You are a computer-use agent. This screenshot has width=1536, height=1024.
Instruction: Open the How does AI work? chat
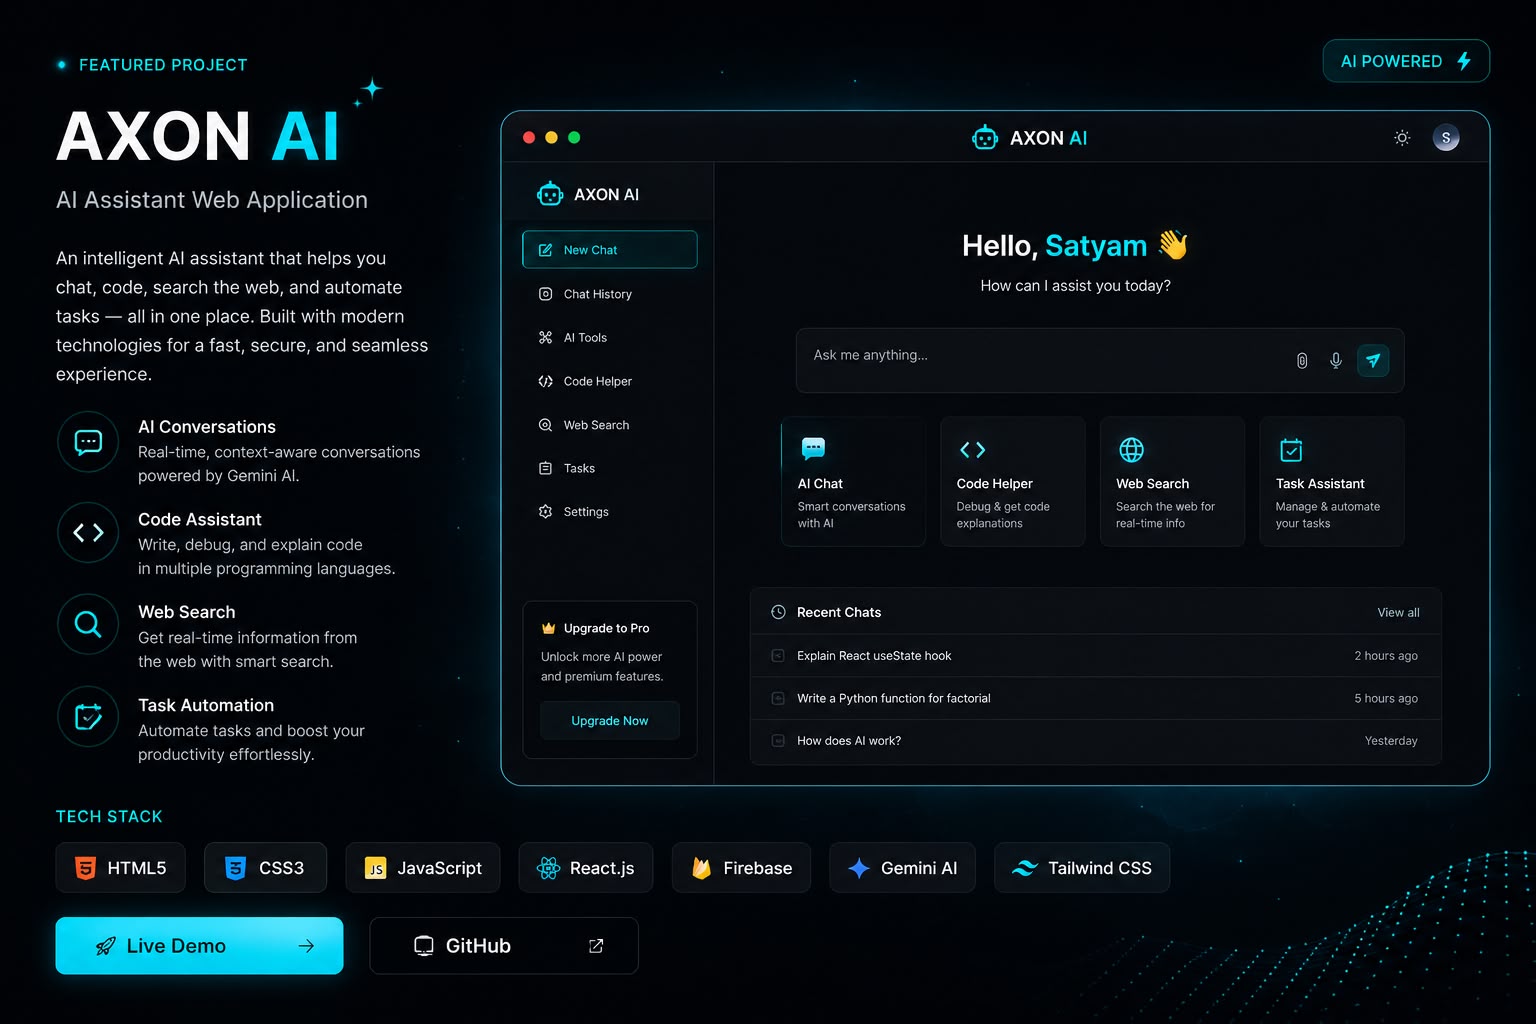coord(1095,741)
